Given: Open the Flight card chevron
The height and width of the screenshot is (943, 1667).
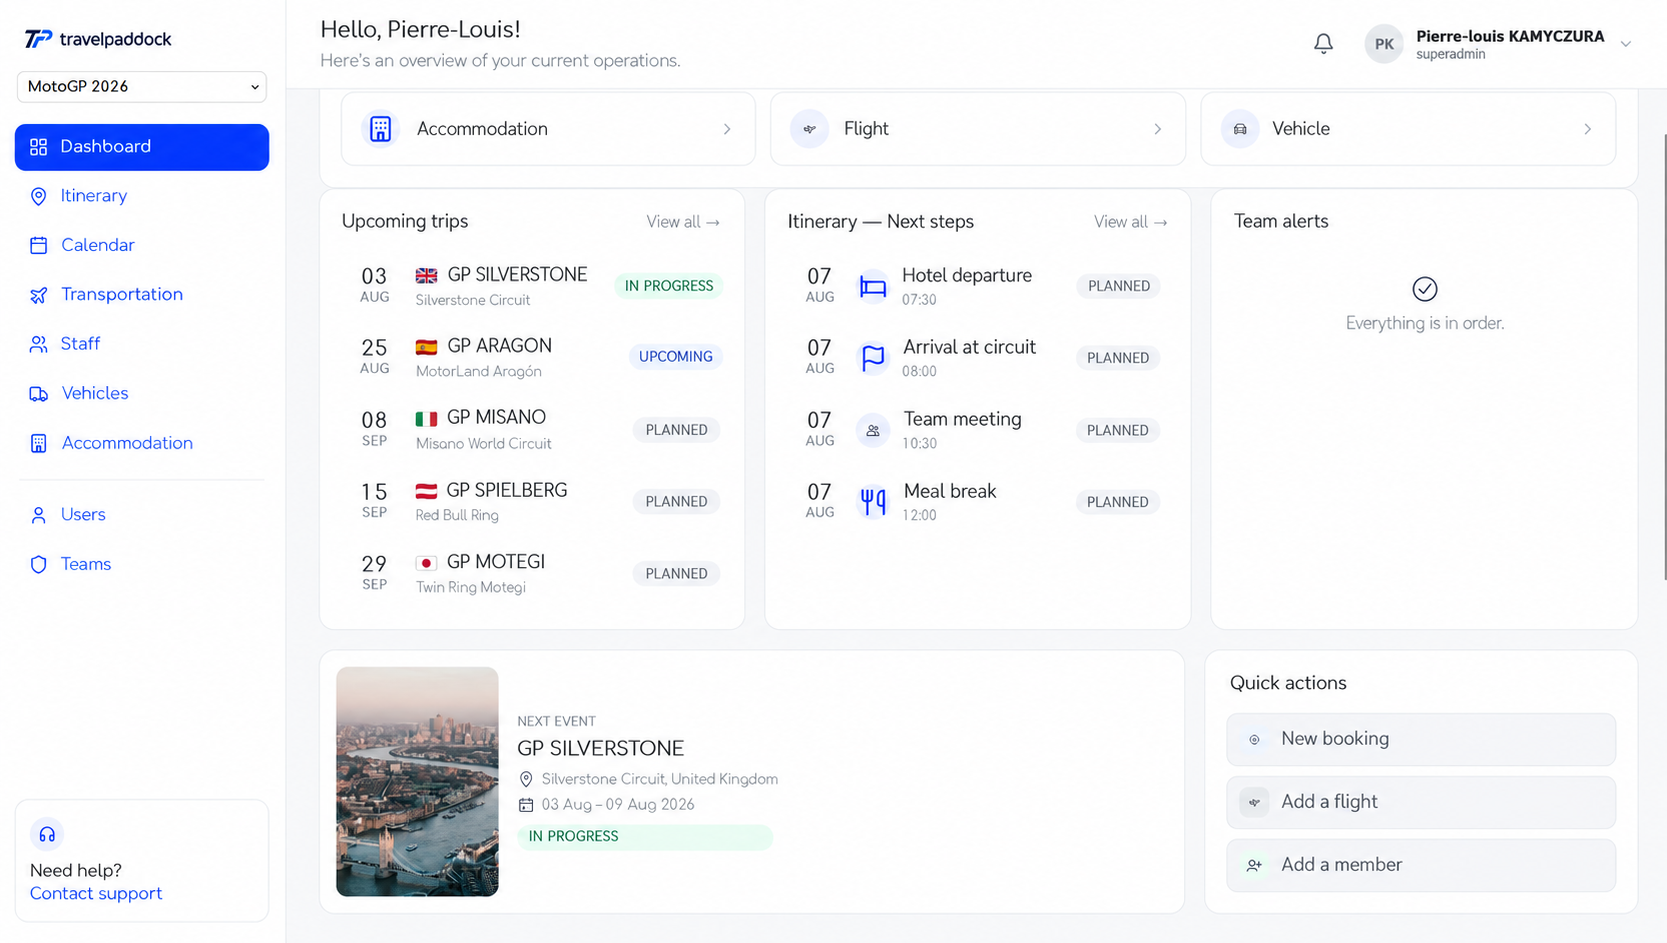Looking at the screenshot, I should point(1157,129).
